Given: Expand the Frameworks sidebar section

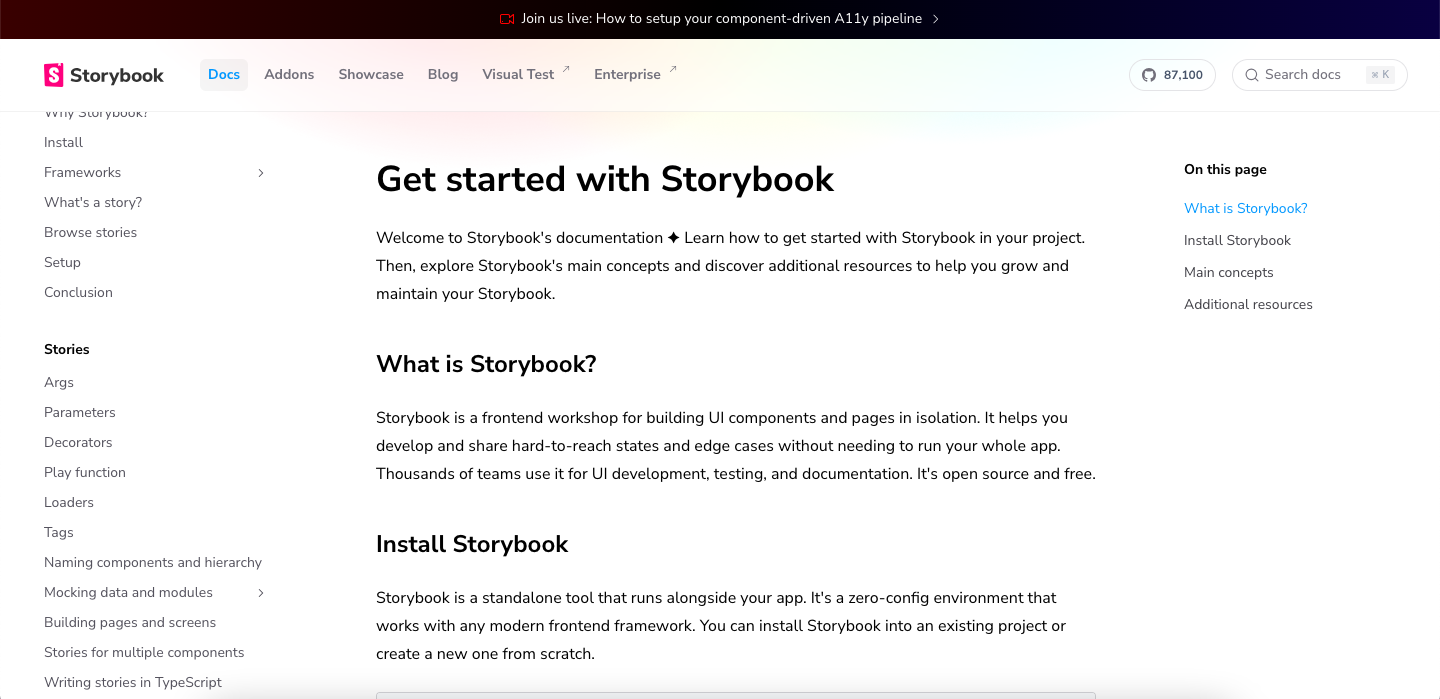Looking at the screenshot, I should click(261, 173).
